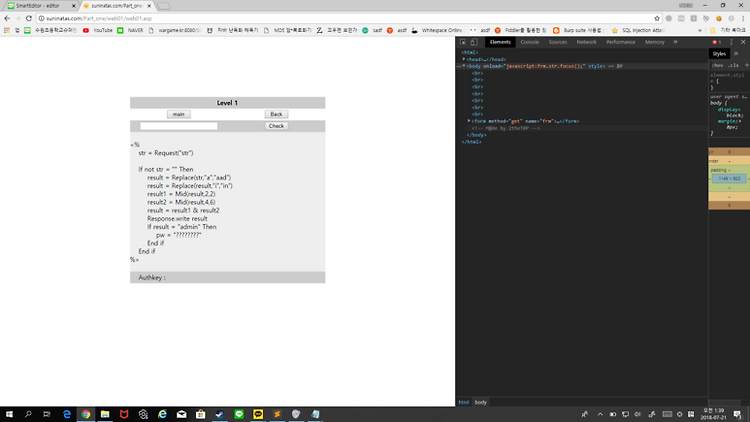Open the Windows Start menu

9,414
